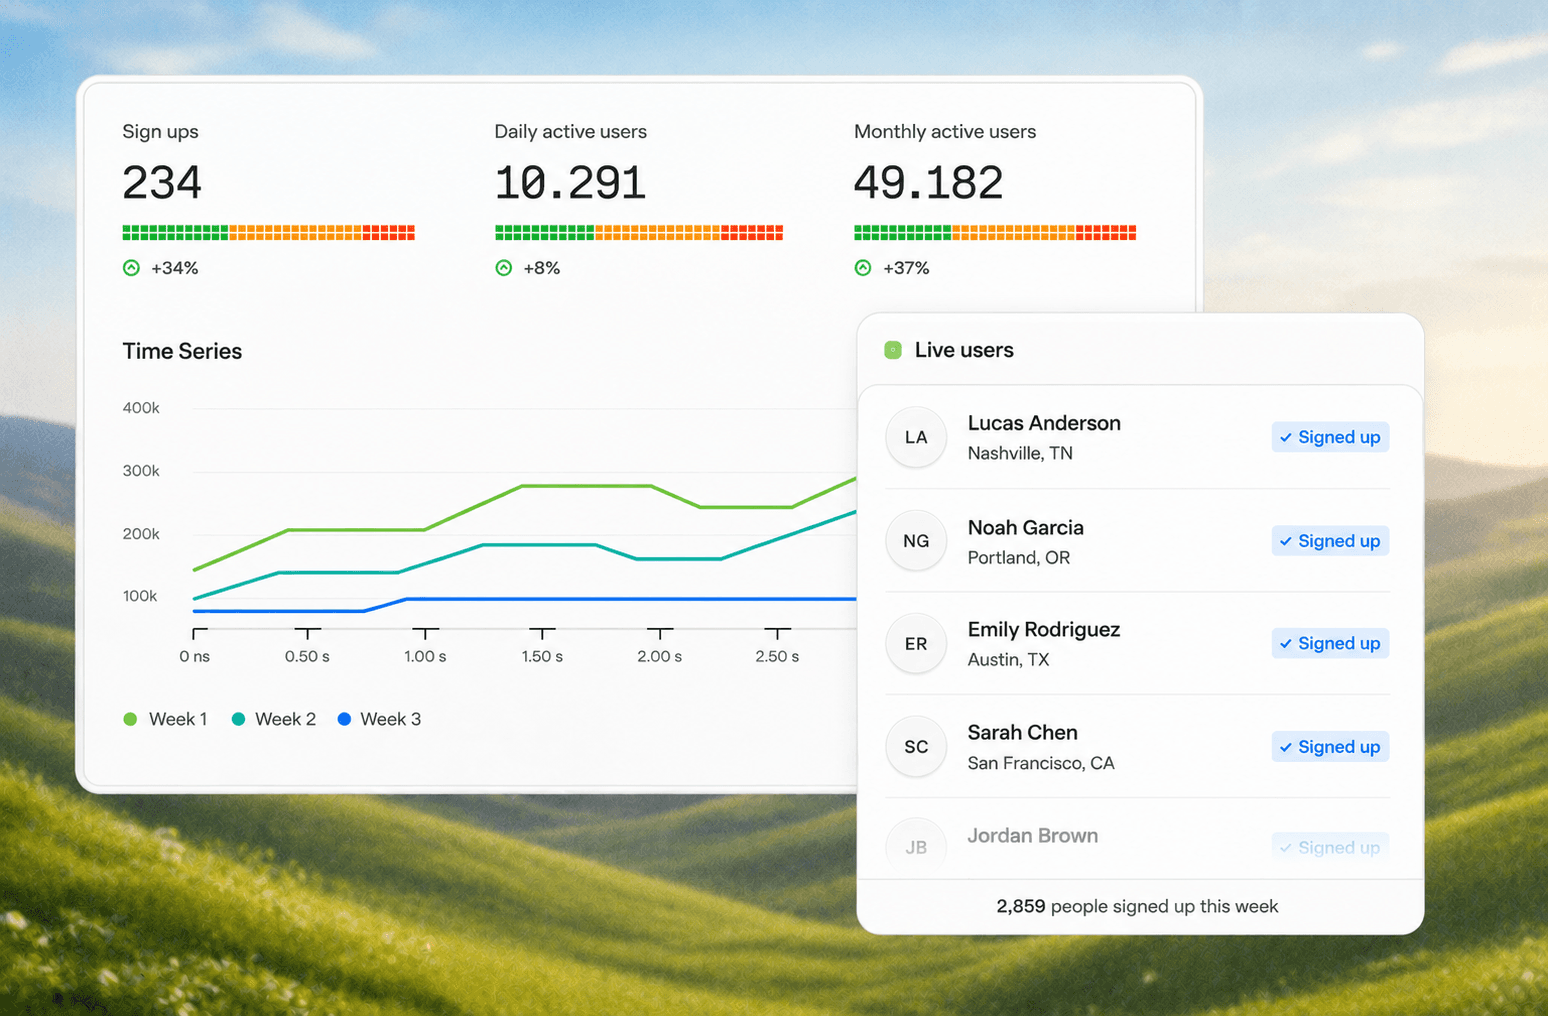The image size is (1548, 1016).
Task: Click the trend arrow icon beside +37%
Action: (x=863, y=268)
